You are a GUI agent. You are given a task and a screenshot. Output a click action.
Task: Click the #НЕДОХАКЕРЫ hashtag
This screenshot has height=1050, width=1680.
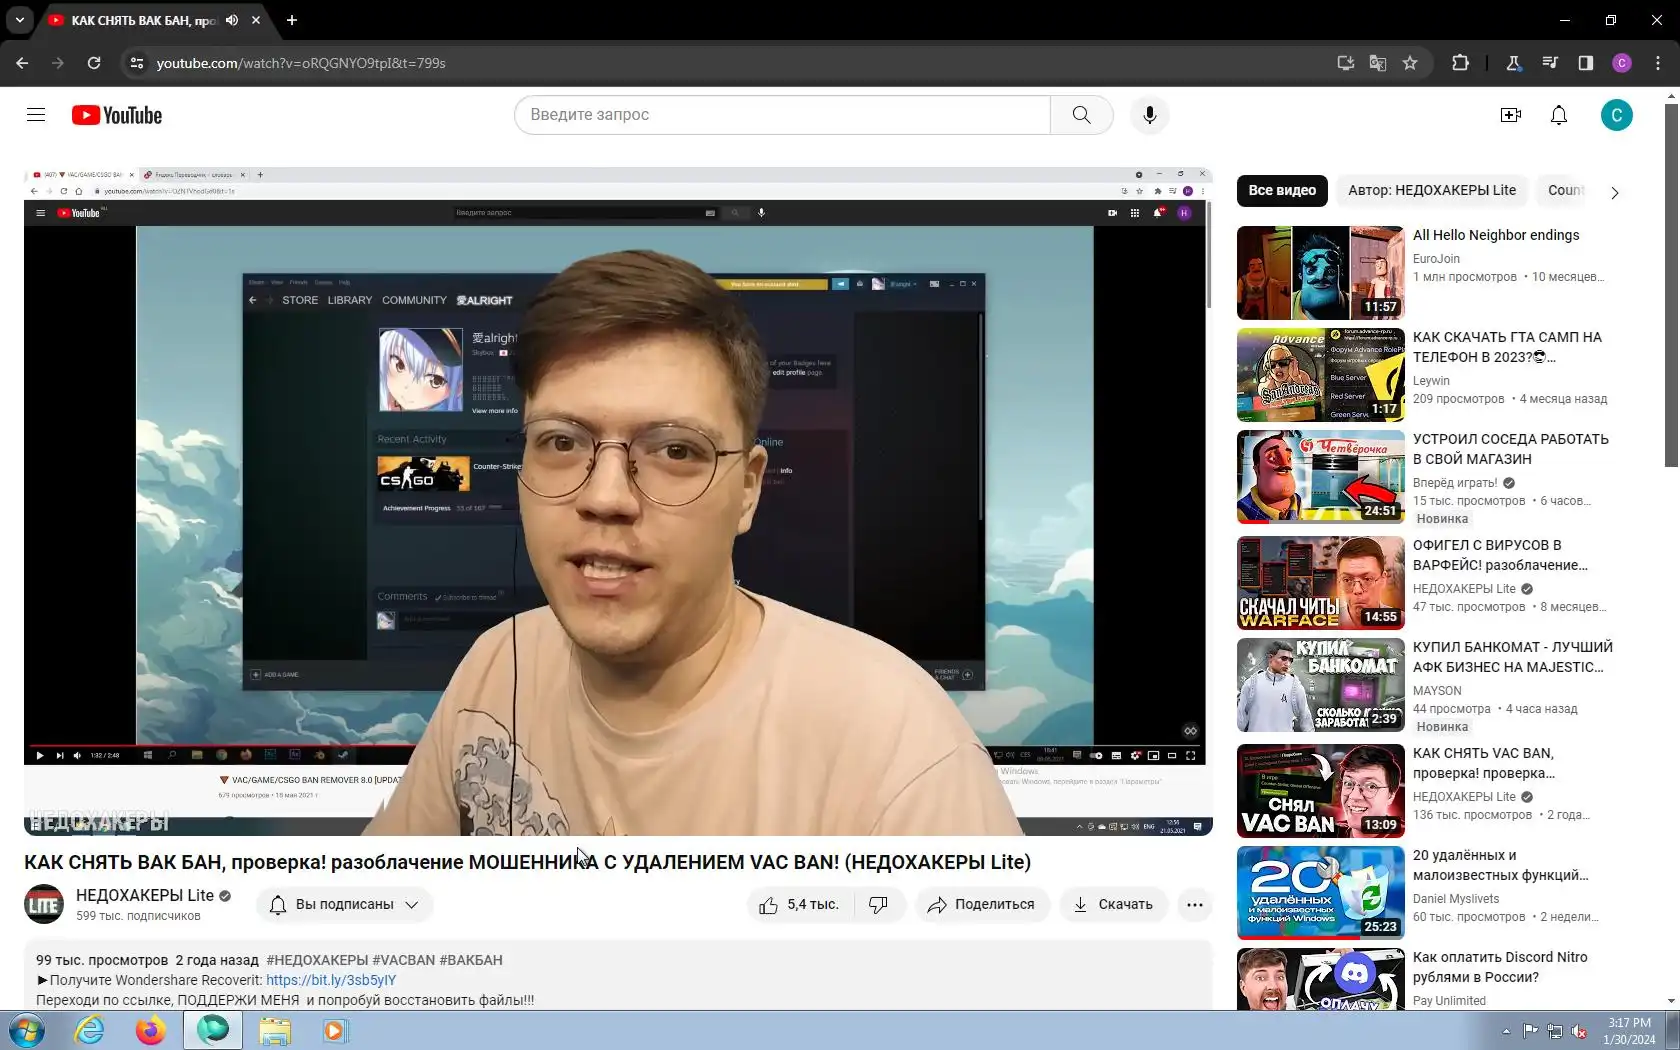(317, 960)
